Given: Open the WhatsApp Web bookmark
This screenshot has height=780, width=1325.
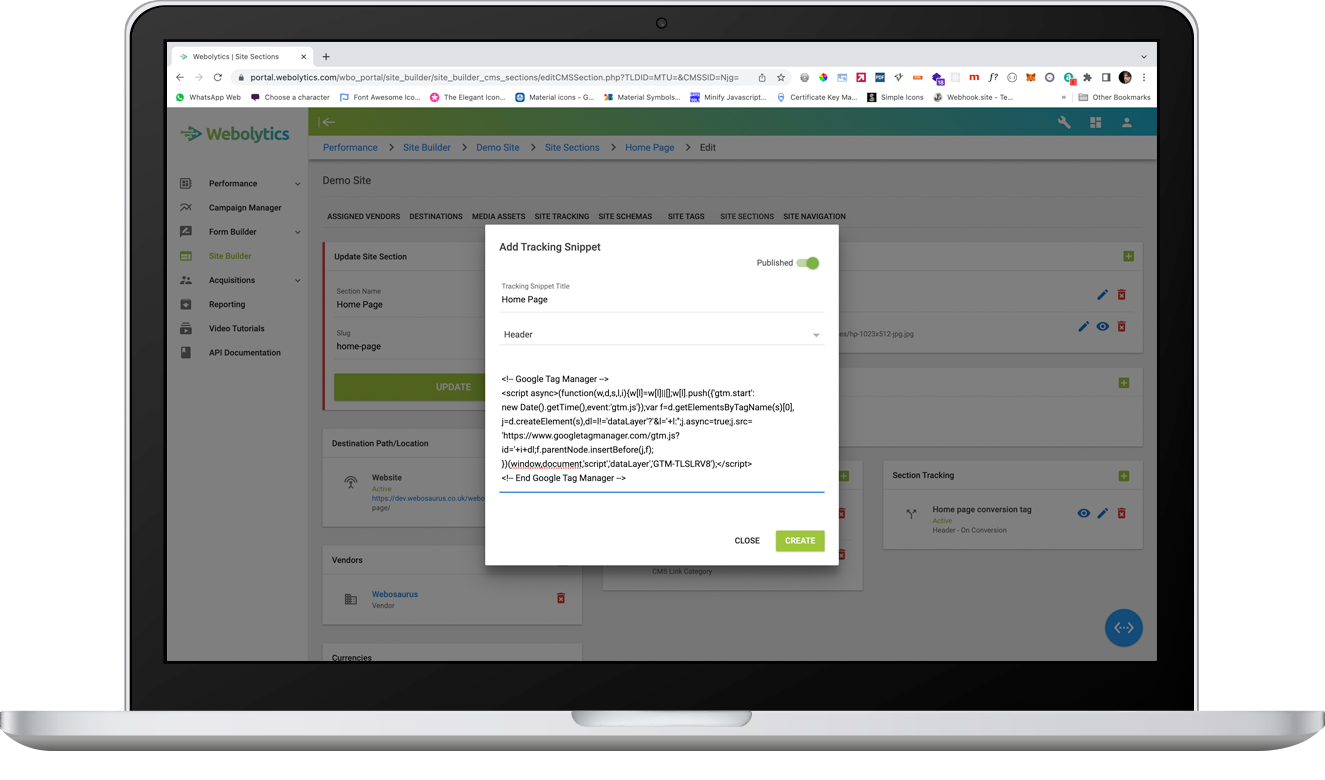Looking at the screenshot, I should pyautogui.click(x=208, y=97).
